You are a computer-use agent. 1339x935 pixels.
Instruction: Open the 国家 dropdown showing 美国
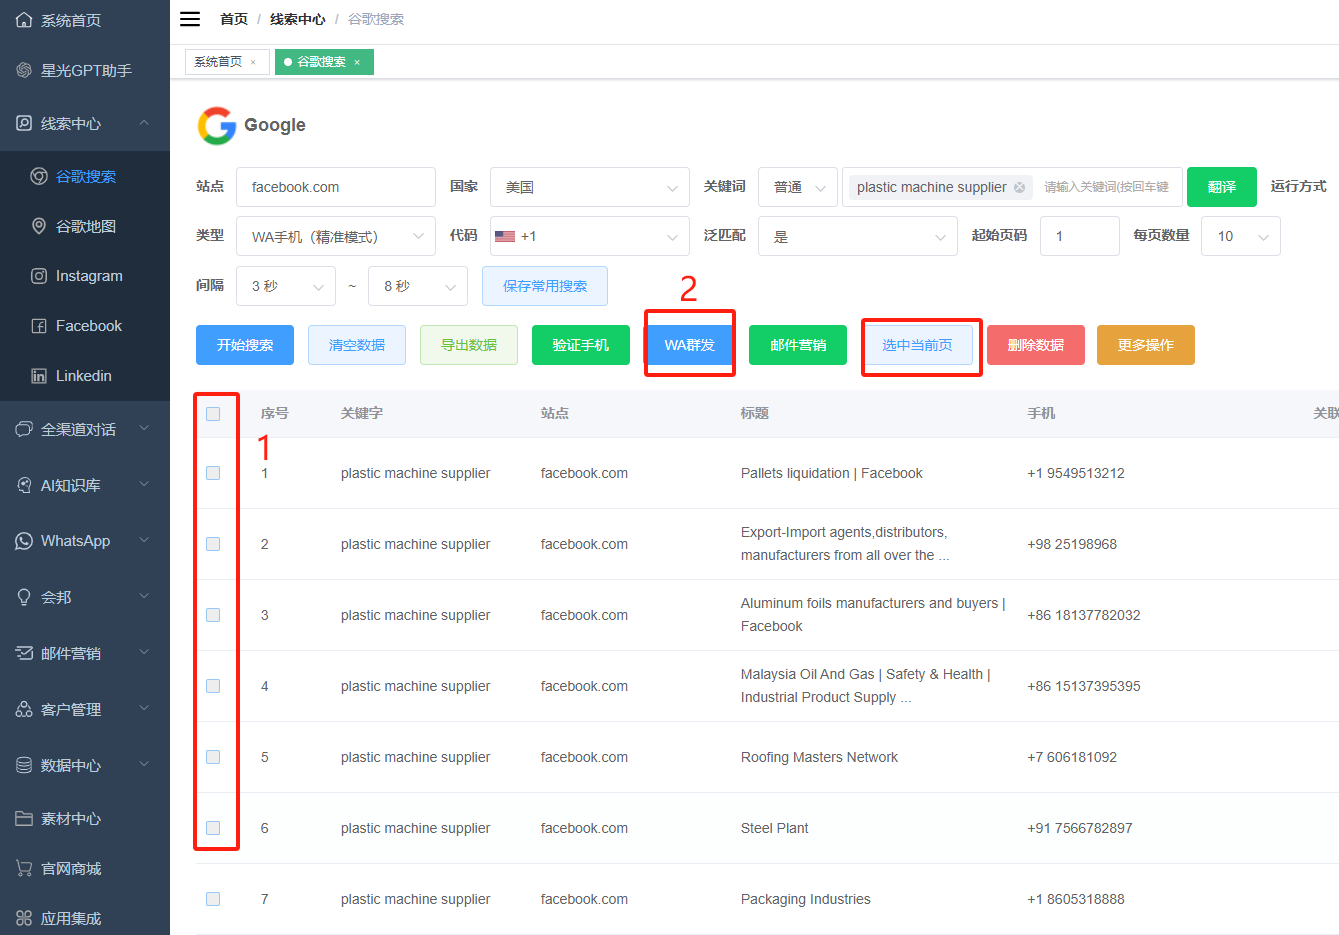(590, 187)
